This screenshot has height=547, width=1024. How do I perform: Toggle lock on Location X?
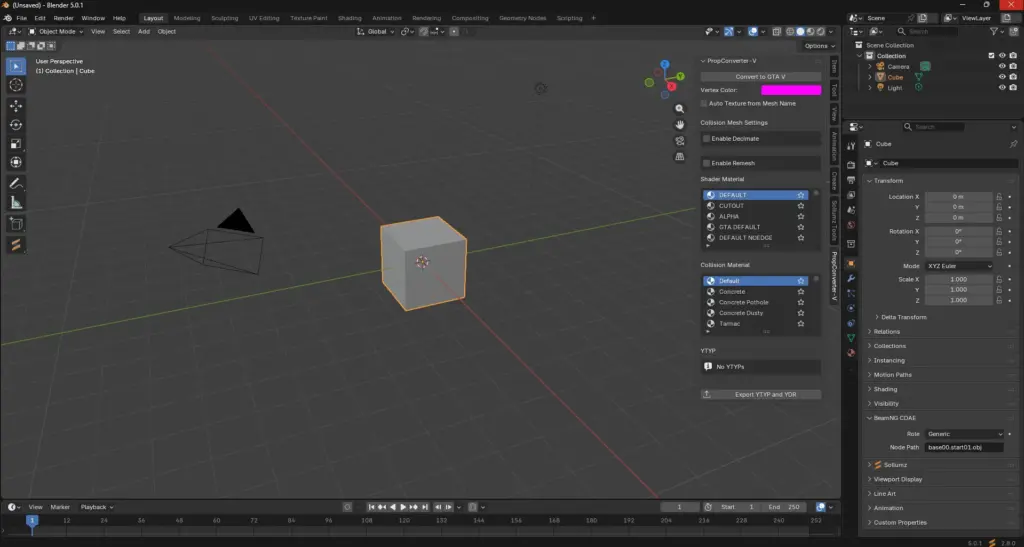999,196
